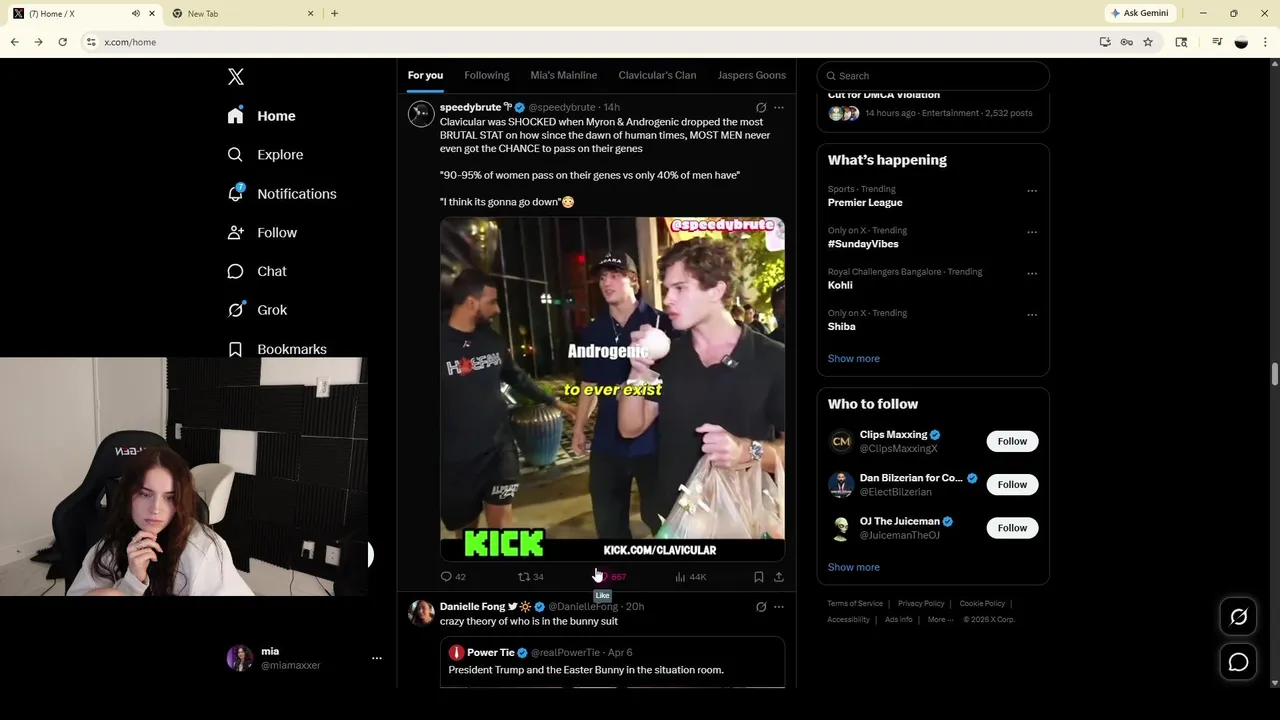The height and width of the screenshot is (720, 1280).
Task: Click the X logo in sidebar
Action: pos(235,77)
